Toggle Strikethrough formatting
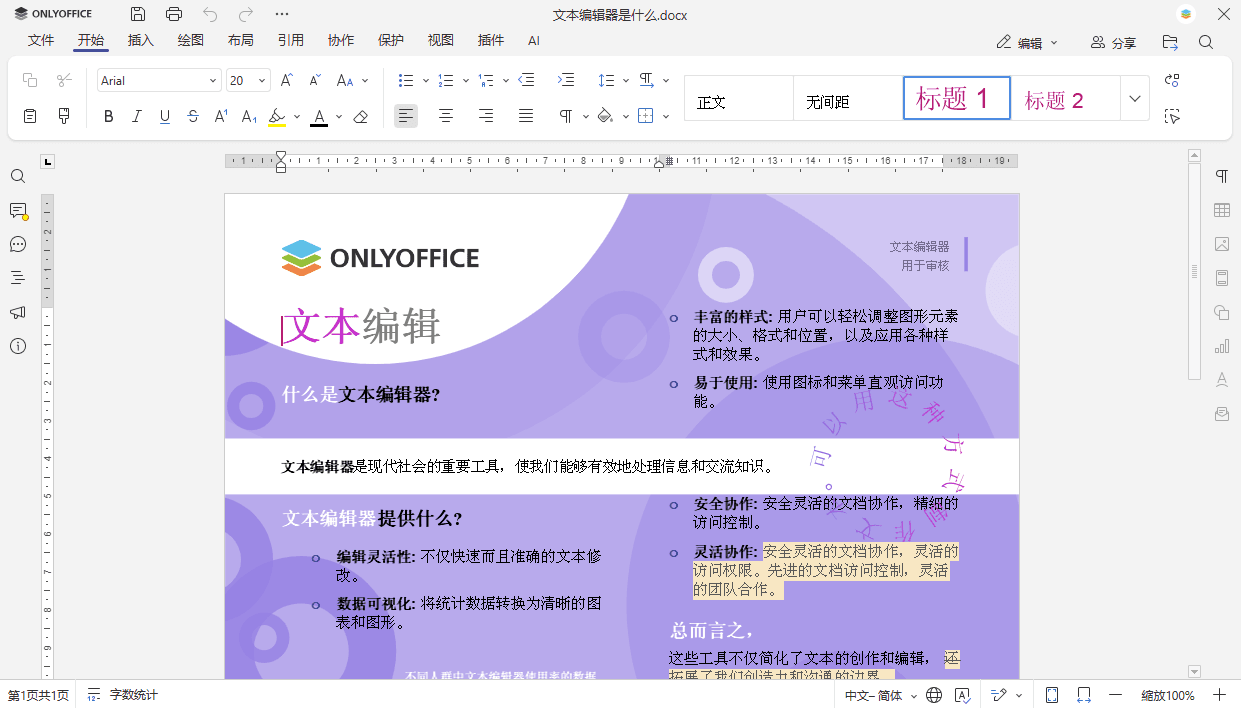Screen dimensions: 1241x708 point(193,116)
